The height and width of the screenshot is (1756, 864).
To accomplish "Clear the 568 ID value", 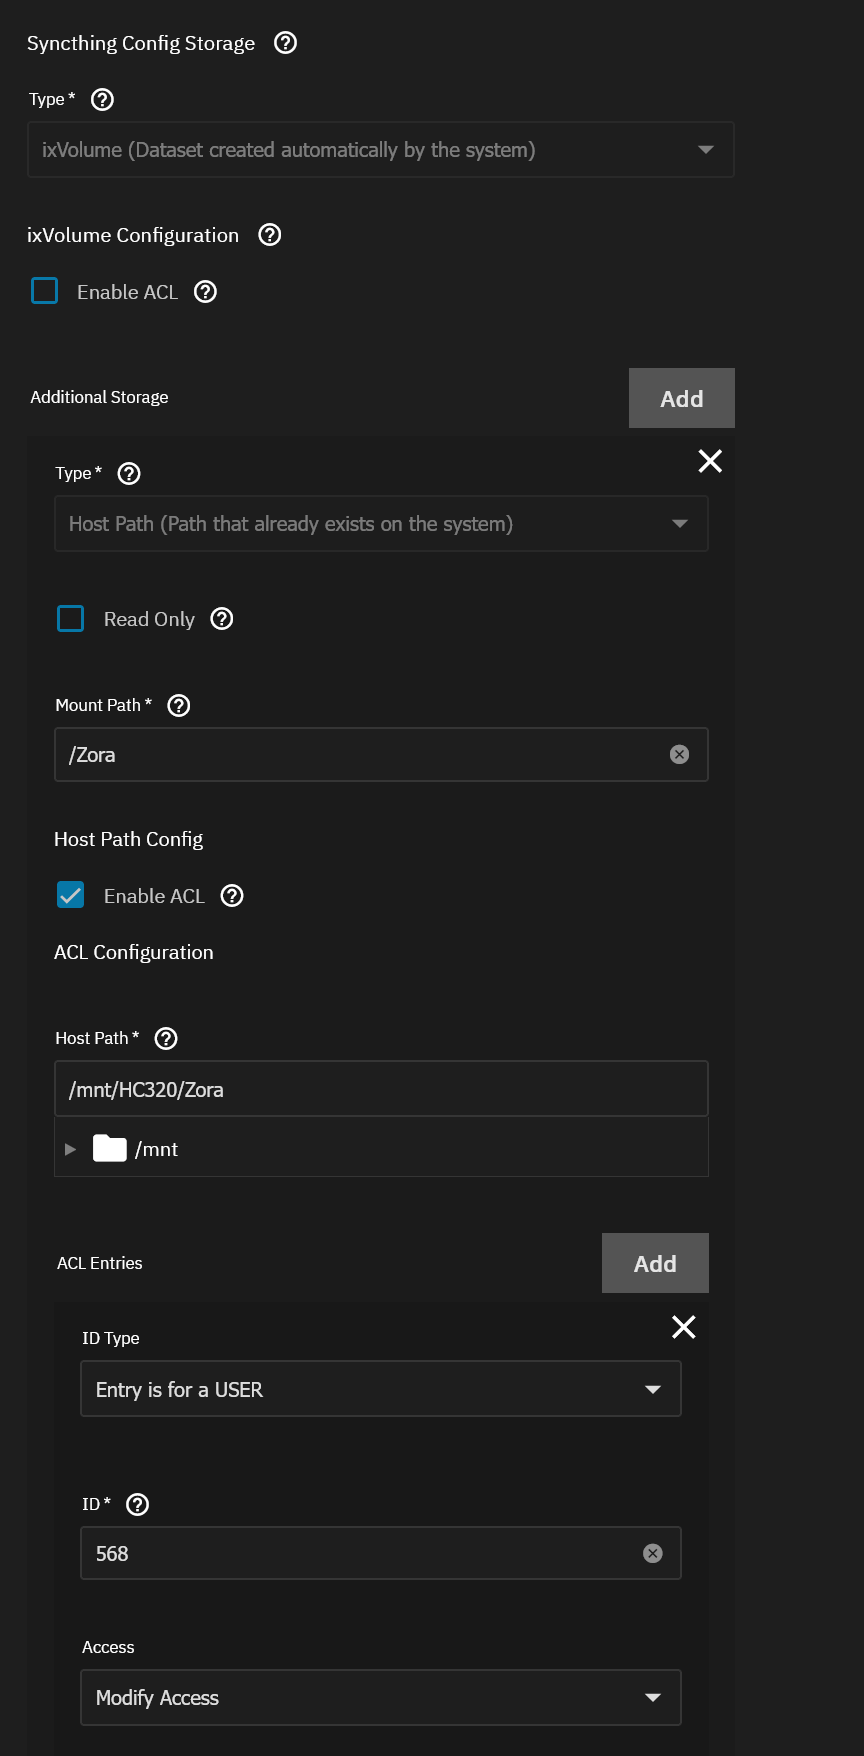I will [653, 1553].
